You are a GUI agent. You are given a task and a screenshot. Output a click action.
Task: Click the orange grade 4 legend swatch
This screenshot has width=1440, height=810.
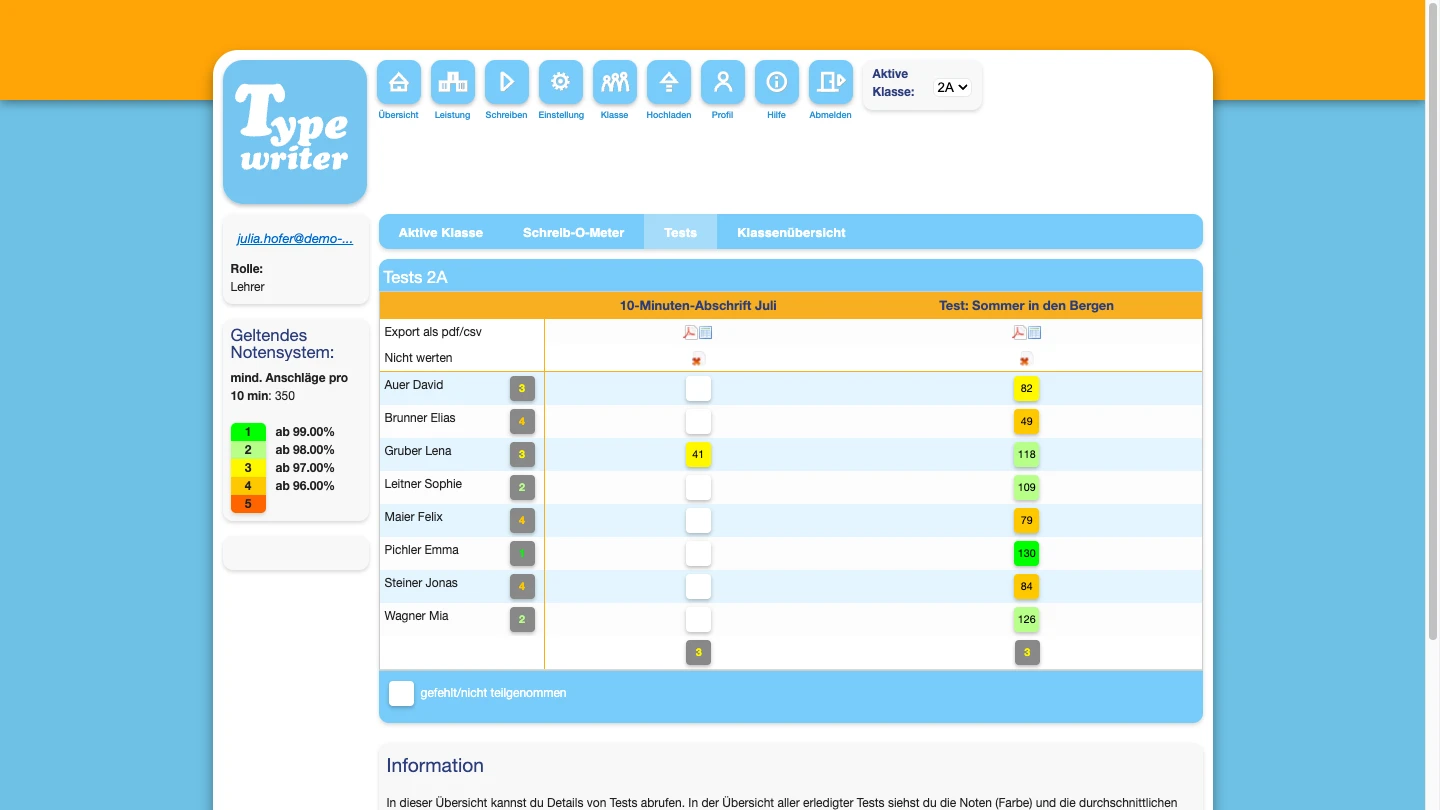(248, 486)
